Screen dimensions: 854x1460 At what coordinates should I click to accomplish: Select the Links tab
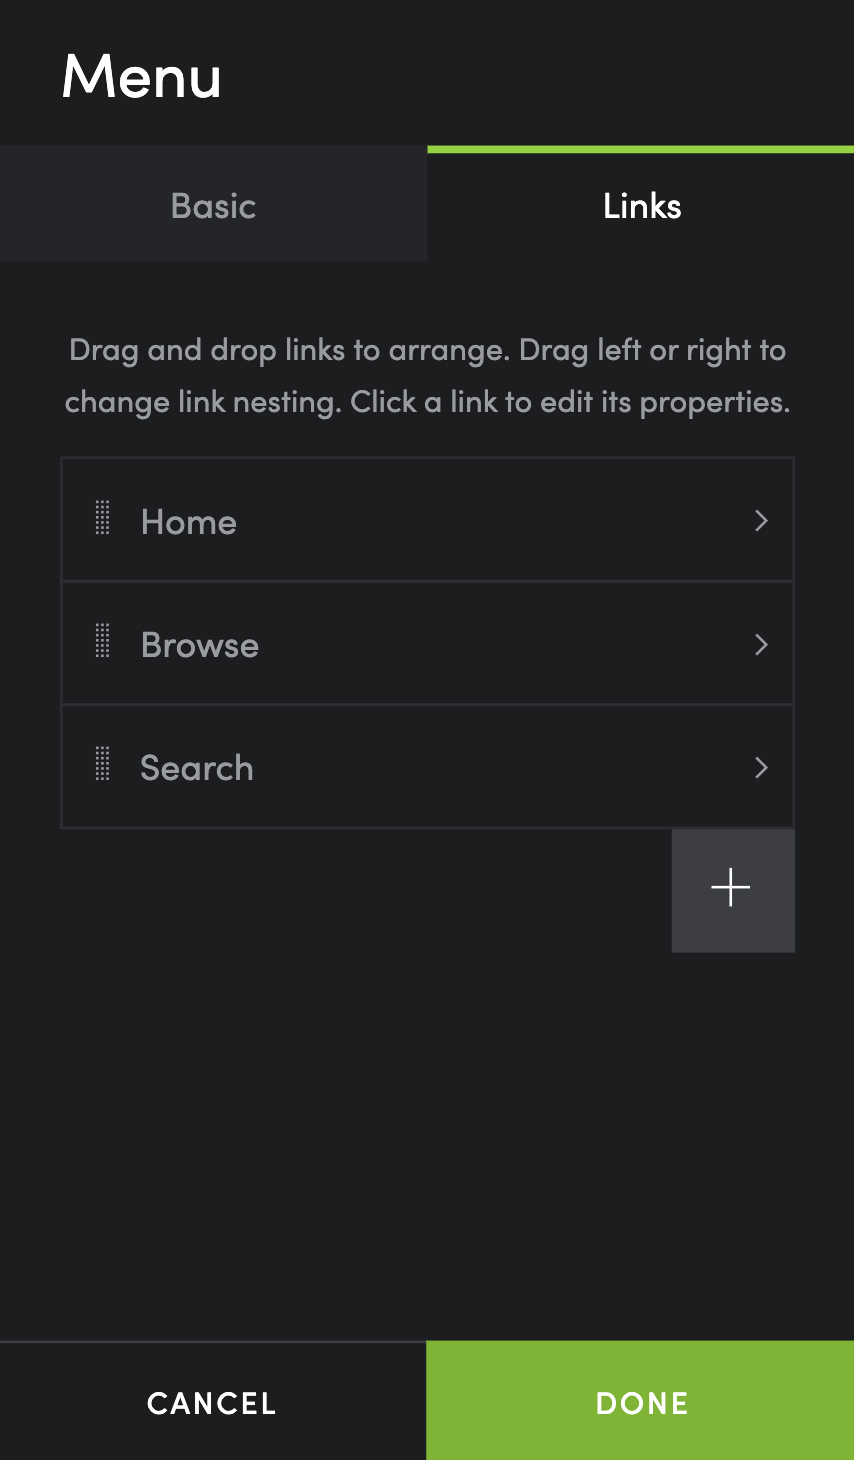tap(641, 206)
